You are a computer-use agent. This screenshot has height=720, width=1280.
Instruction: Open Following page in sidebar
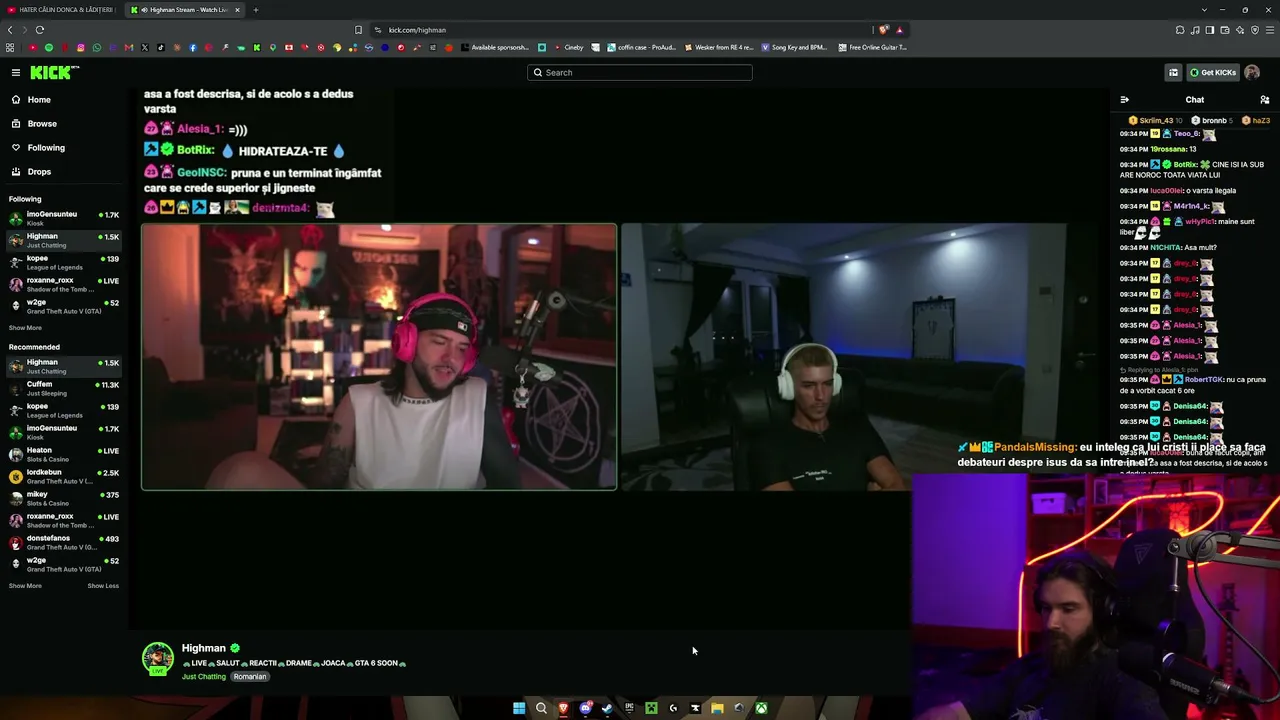(62, 148)
